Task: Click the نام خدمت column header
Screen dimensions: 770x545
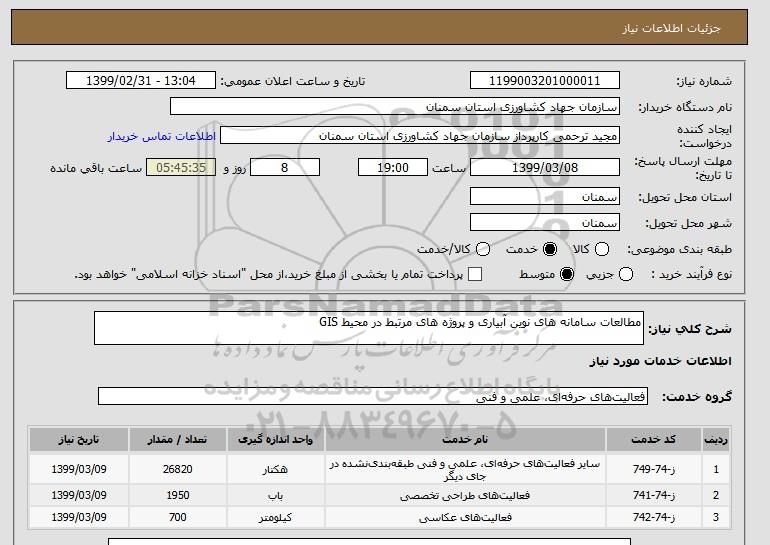Action: (465, 439)
